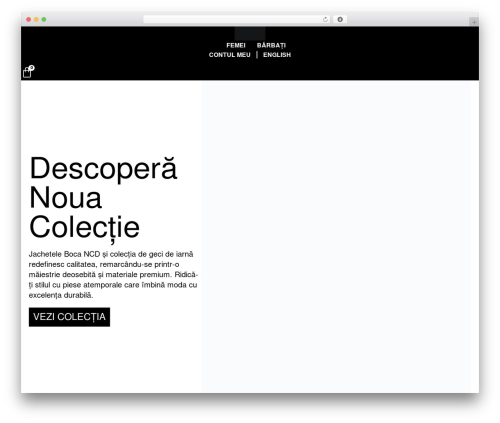500x423 pixels.
Task: Open a new tab with the plus button
Action: click(474, 22)
